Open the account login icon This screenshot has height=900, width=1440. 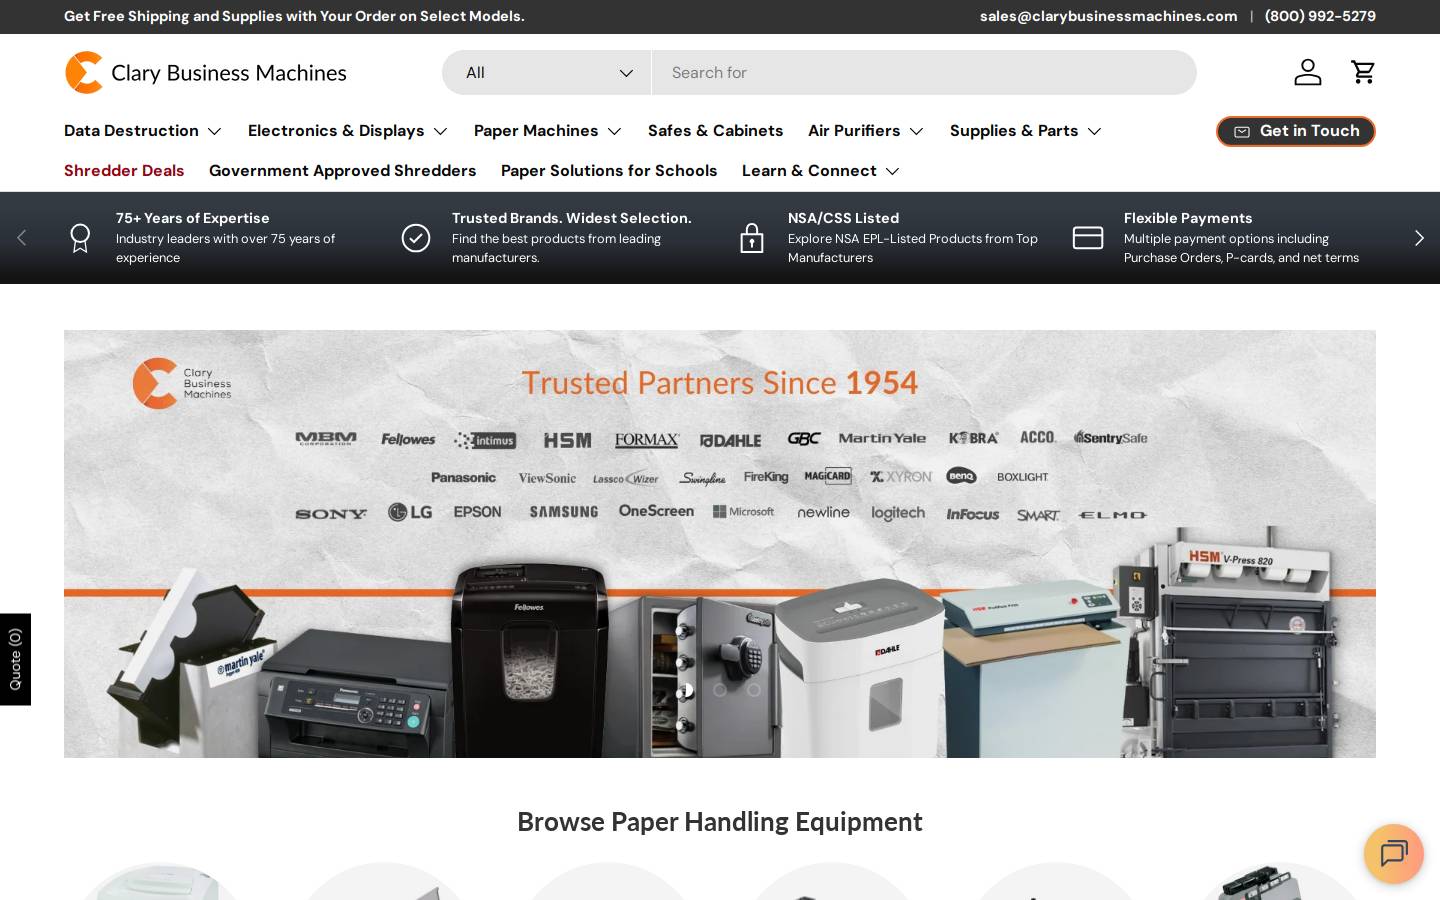tap(1308, 72)
